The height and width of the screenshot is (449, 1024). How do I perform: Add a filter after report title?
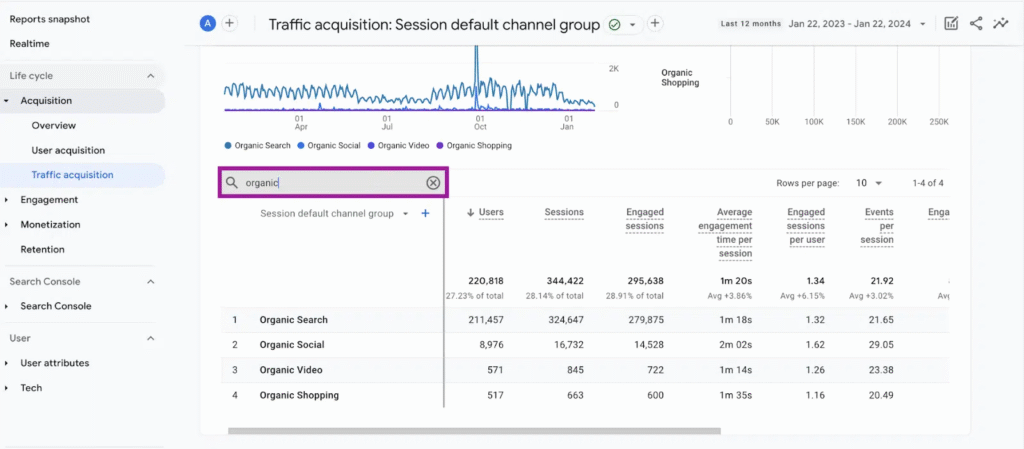click(x=655, y=23)
